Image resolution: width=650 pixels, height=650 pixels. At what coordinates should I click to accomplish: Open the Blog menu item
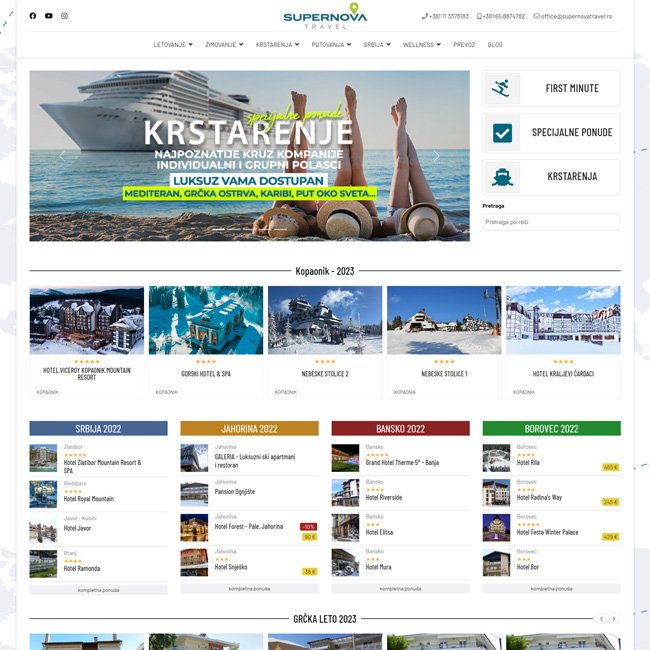pos(495,44)
